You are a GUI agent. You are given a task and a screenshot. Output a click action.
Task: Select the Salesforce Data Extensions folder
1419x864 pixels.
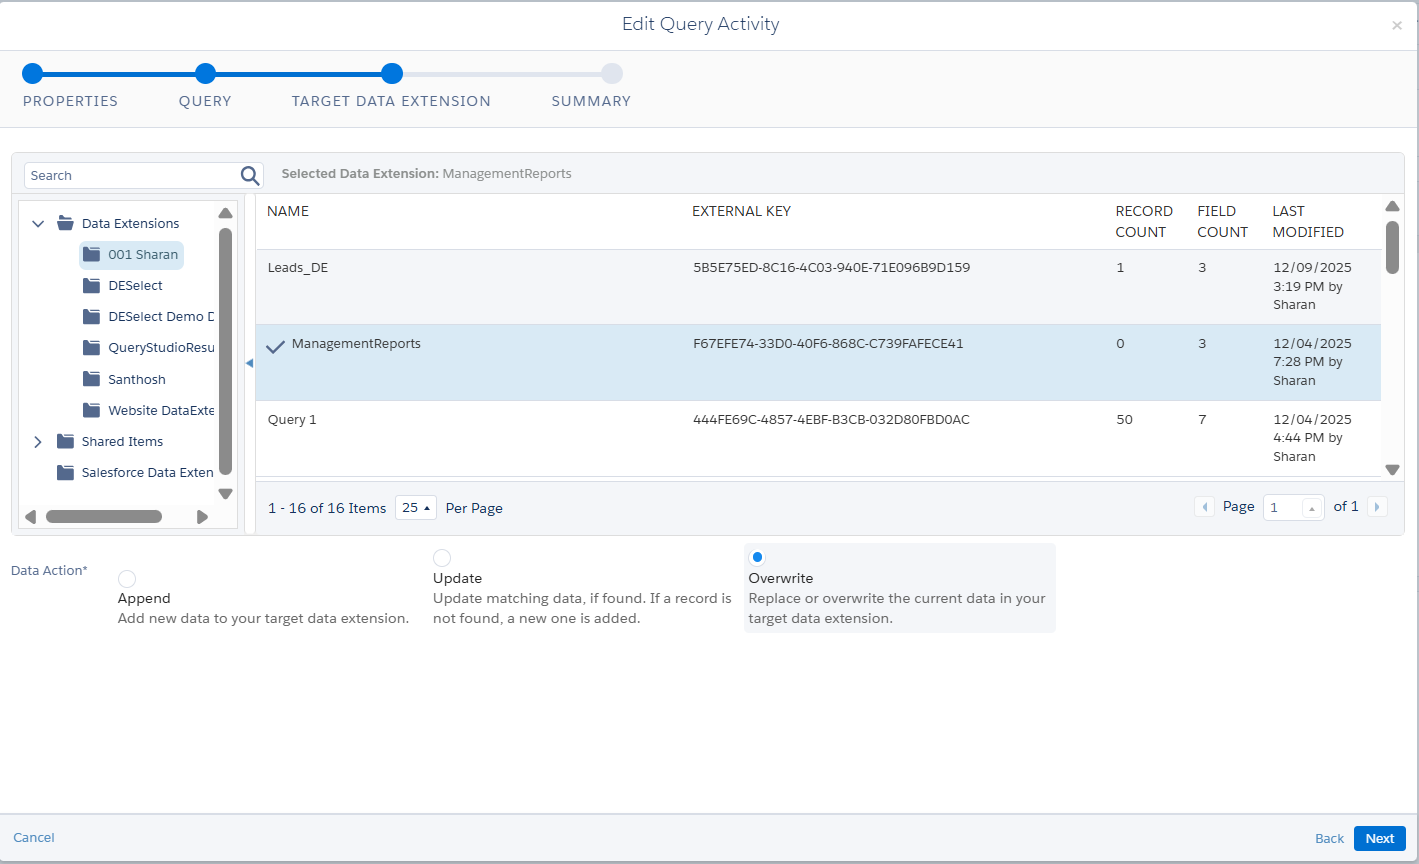(147, 473)
